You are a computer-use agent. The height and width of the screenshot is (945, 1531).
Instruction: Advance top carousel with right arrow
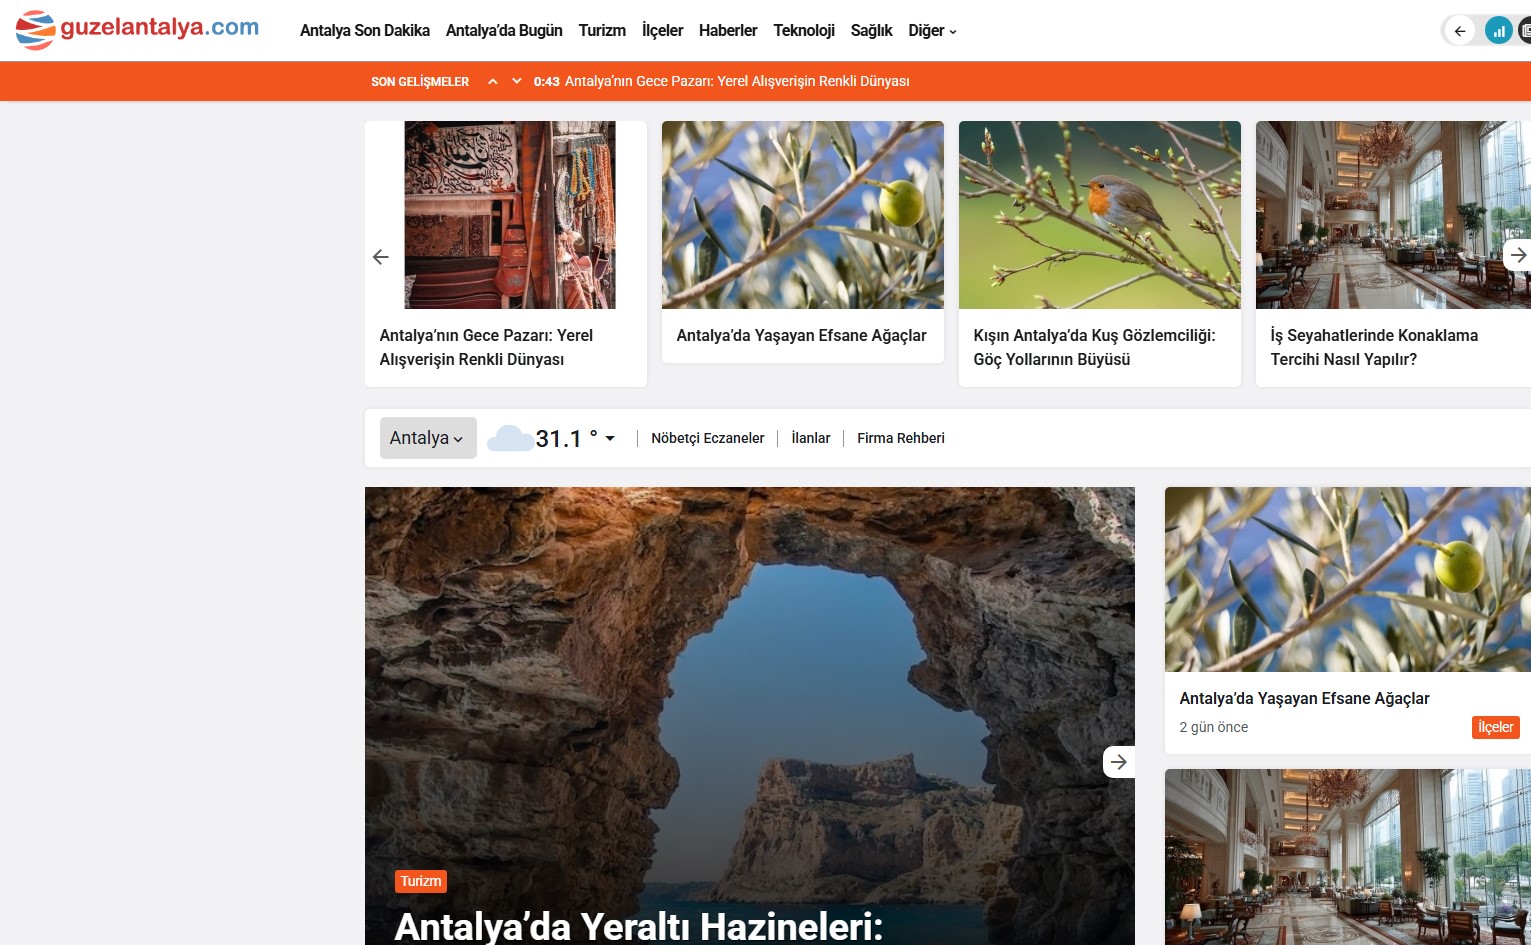click(1517, 255)
